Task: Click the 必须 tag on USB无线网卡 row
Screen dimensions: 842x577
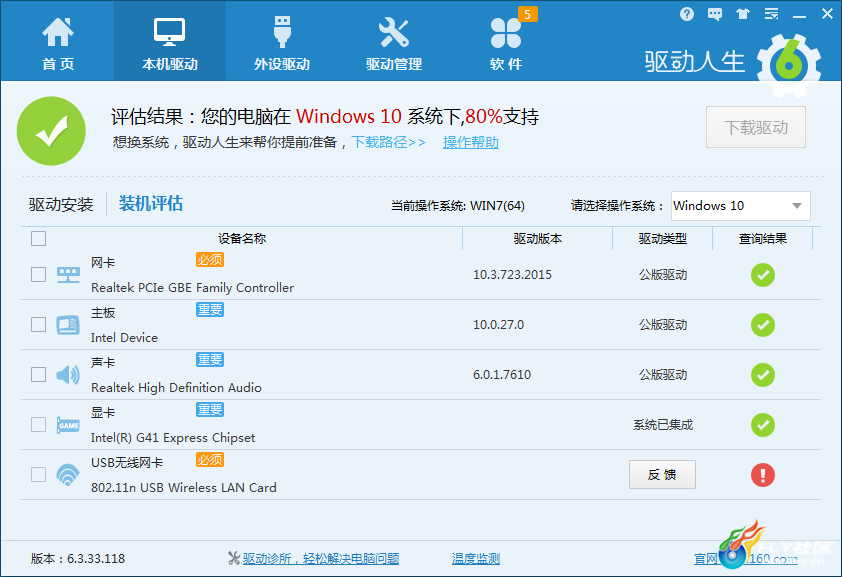Action: 210,459
